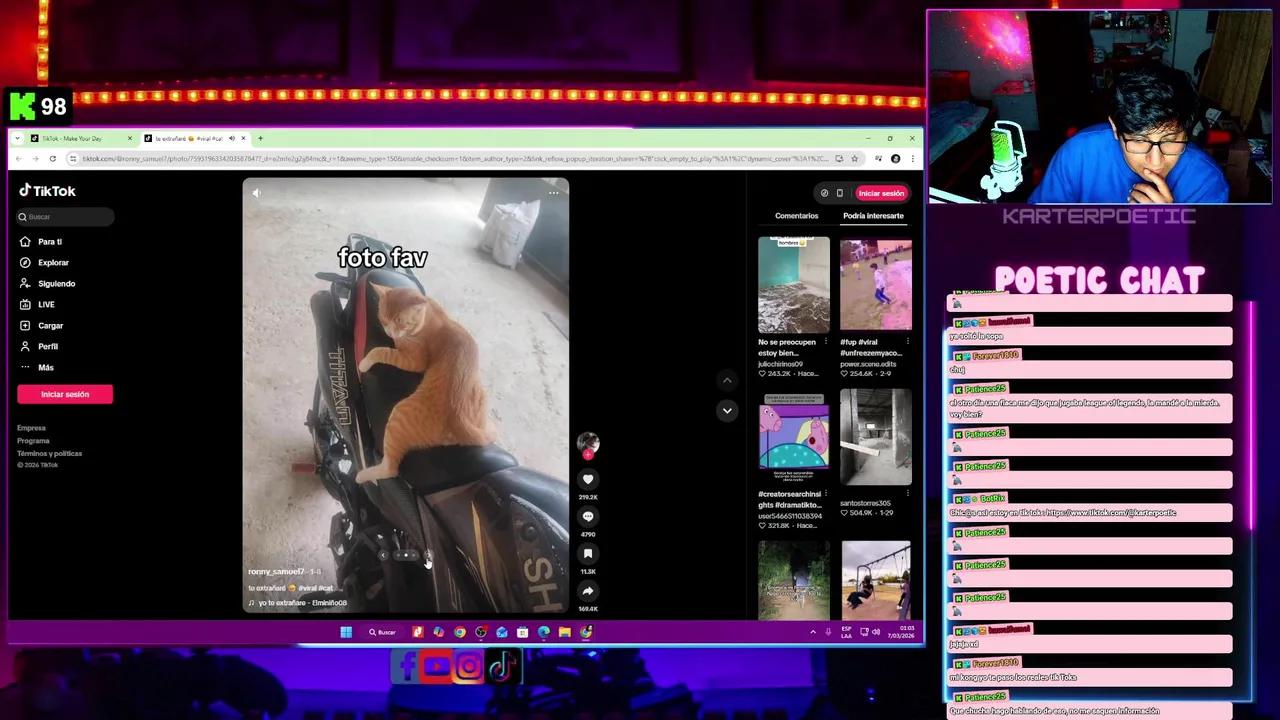Follow the author with the red plus badge

588,455
